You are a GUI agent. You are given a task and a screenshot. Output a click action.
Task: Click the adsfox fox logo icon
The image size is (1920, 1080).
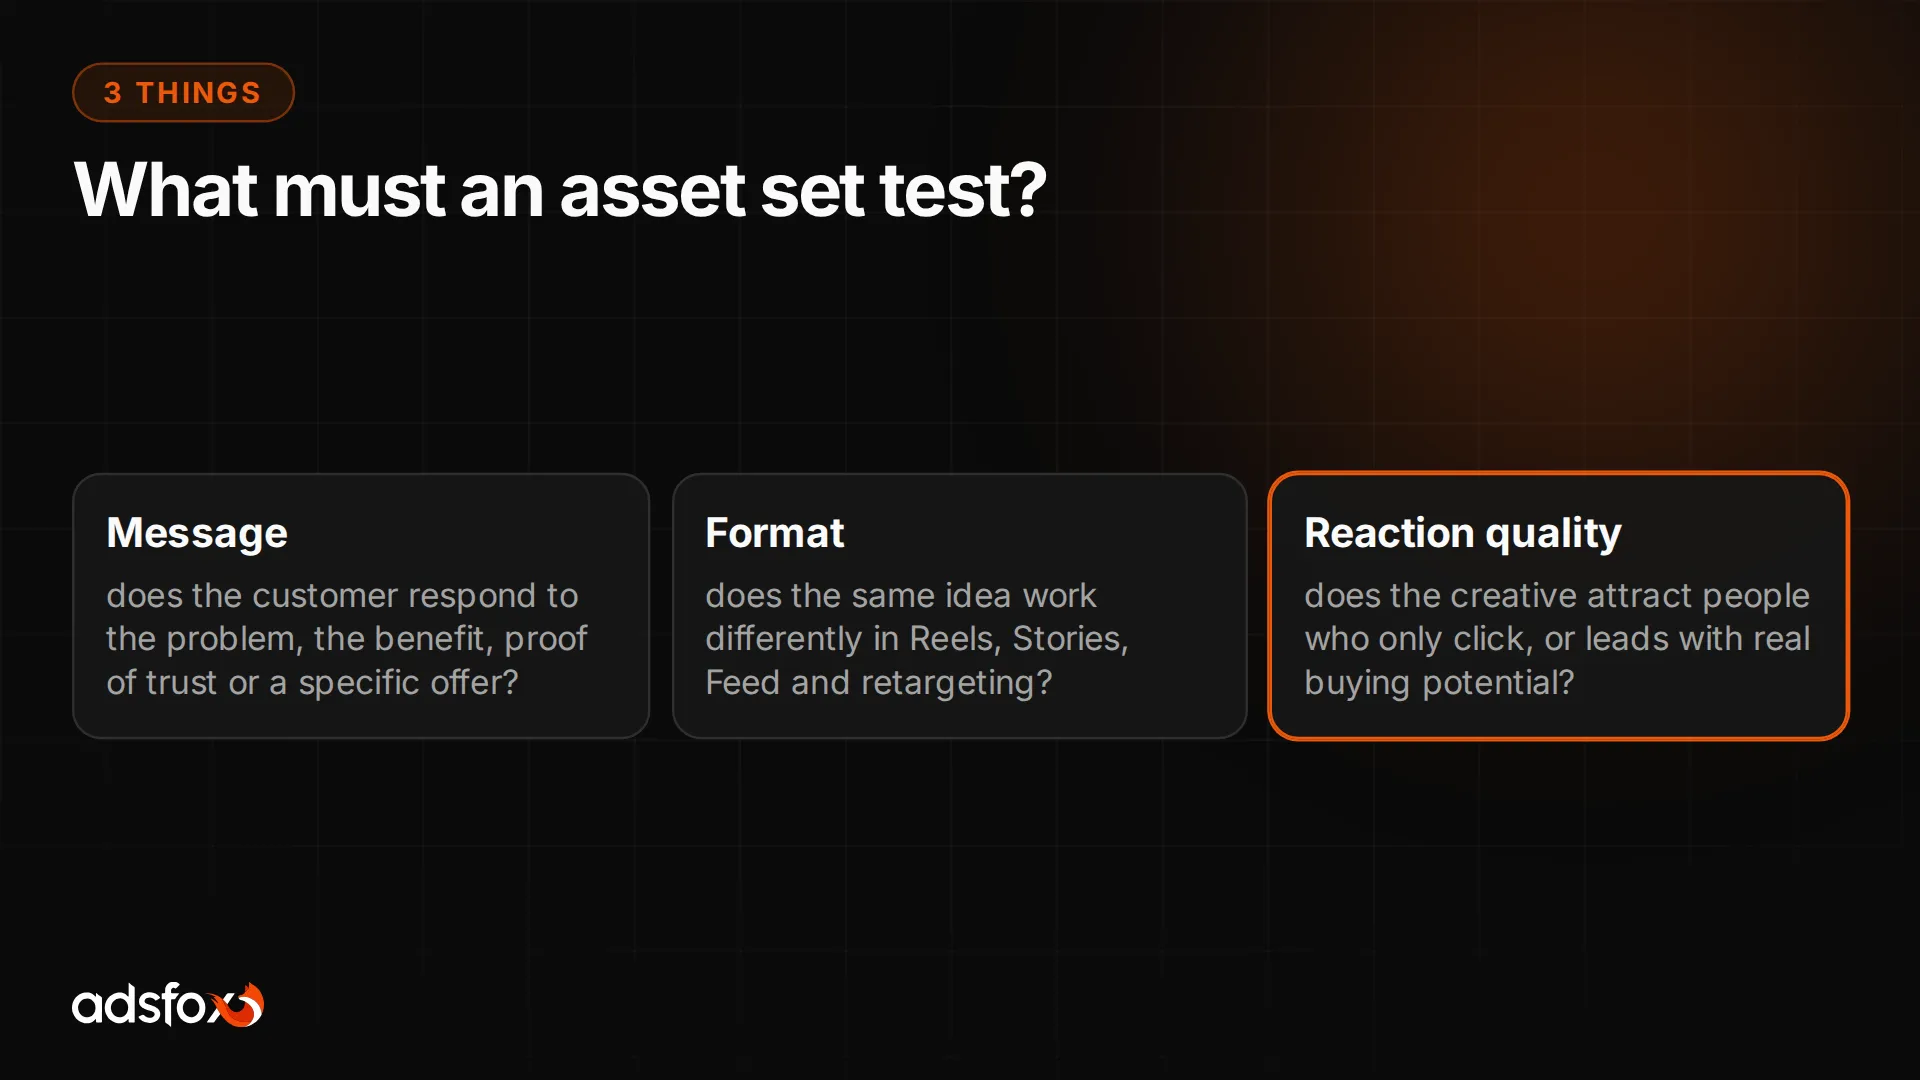[242, 1005]
